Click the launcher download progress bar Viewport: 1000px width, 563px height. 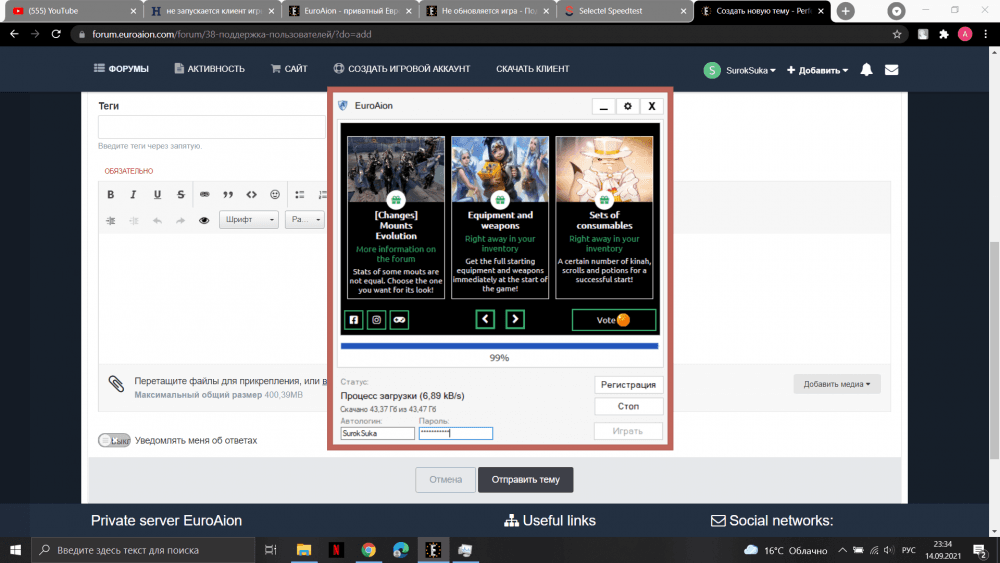[499, 346]
